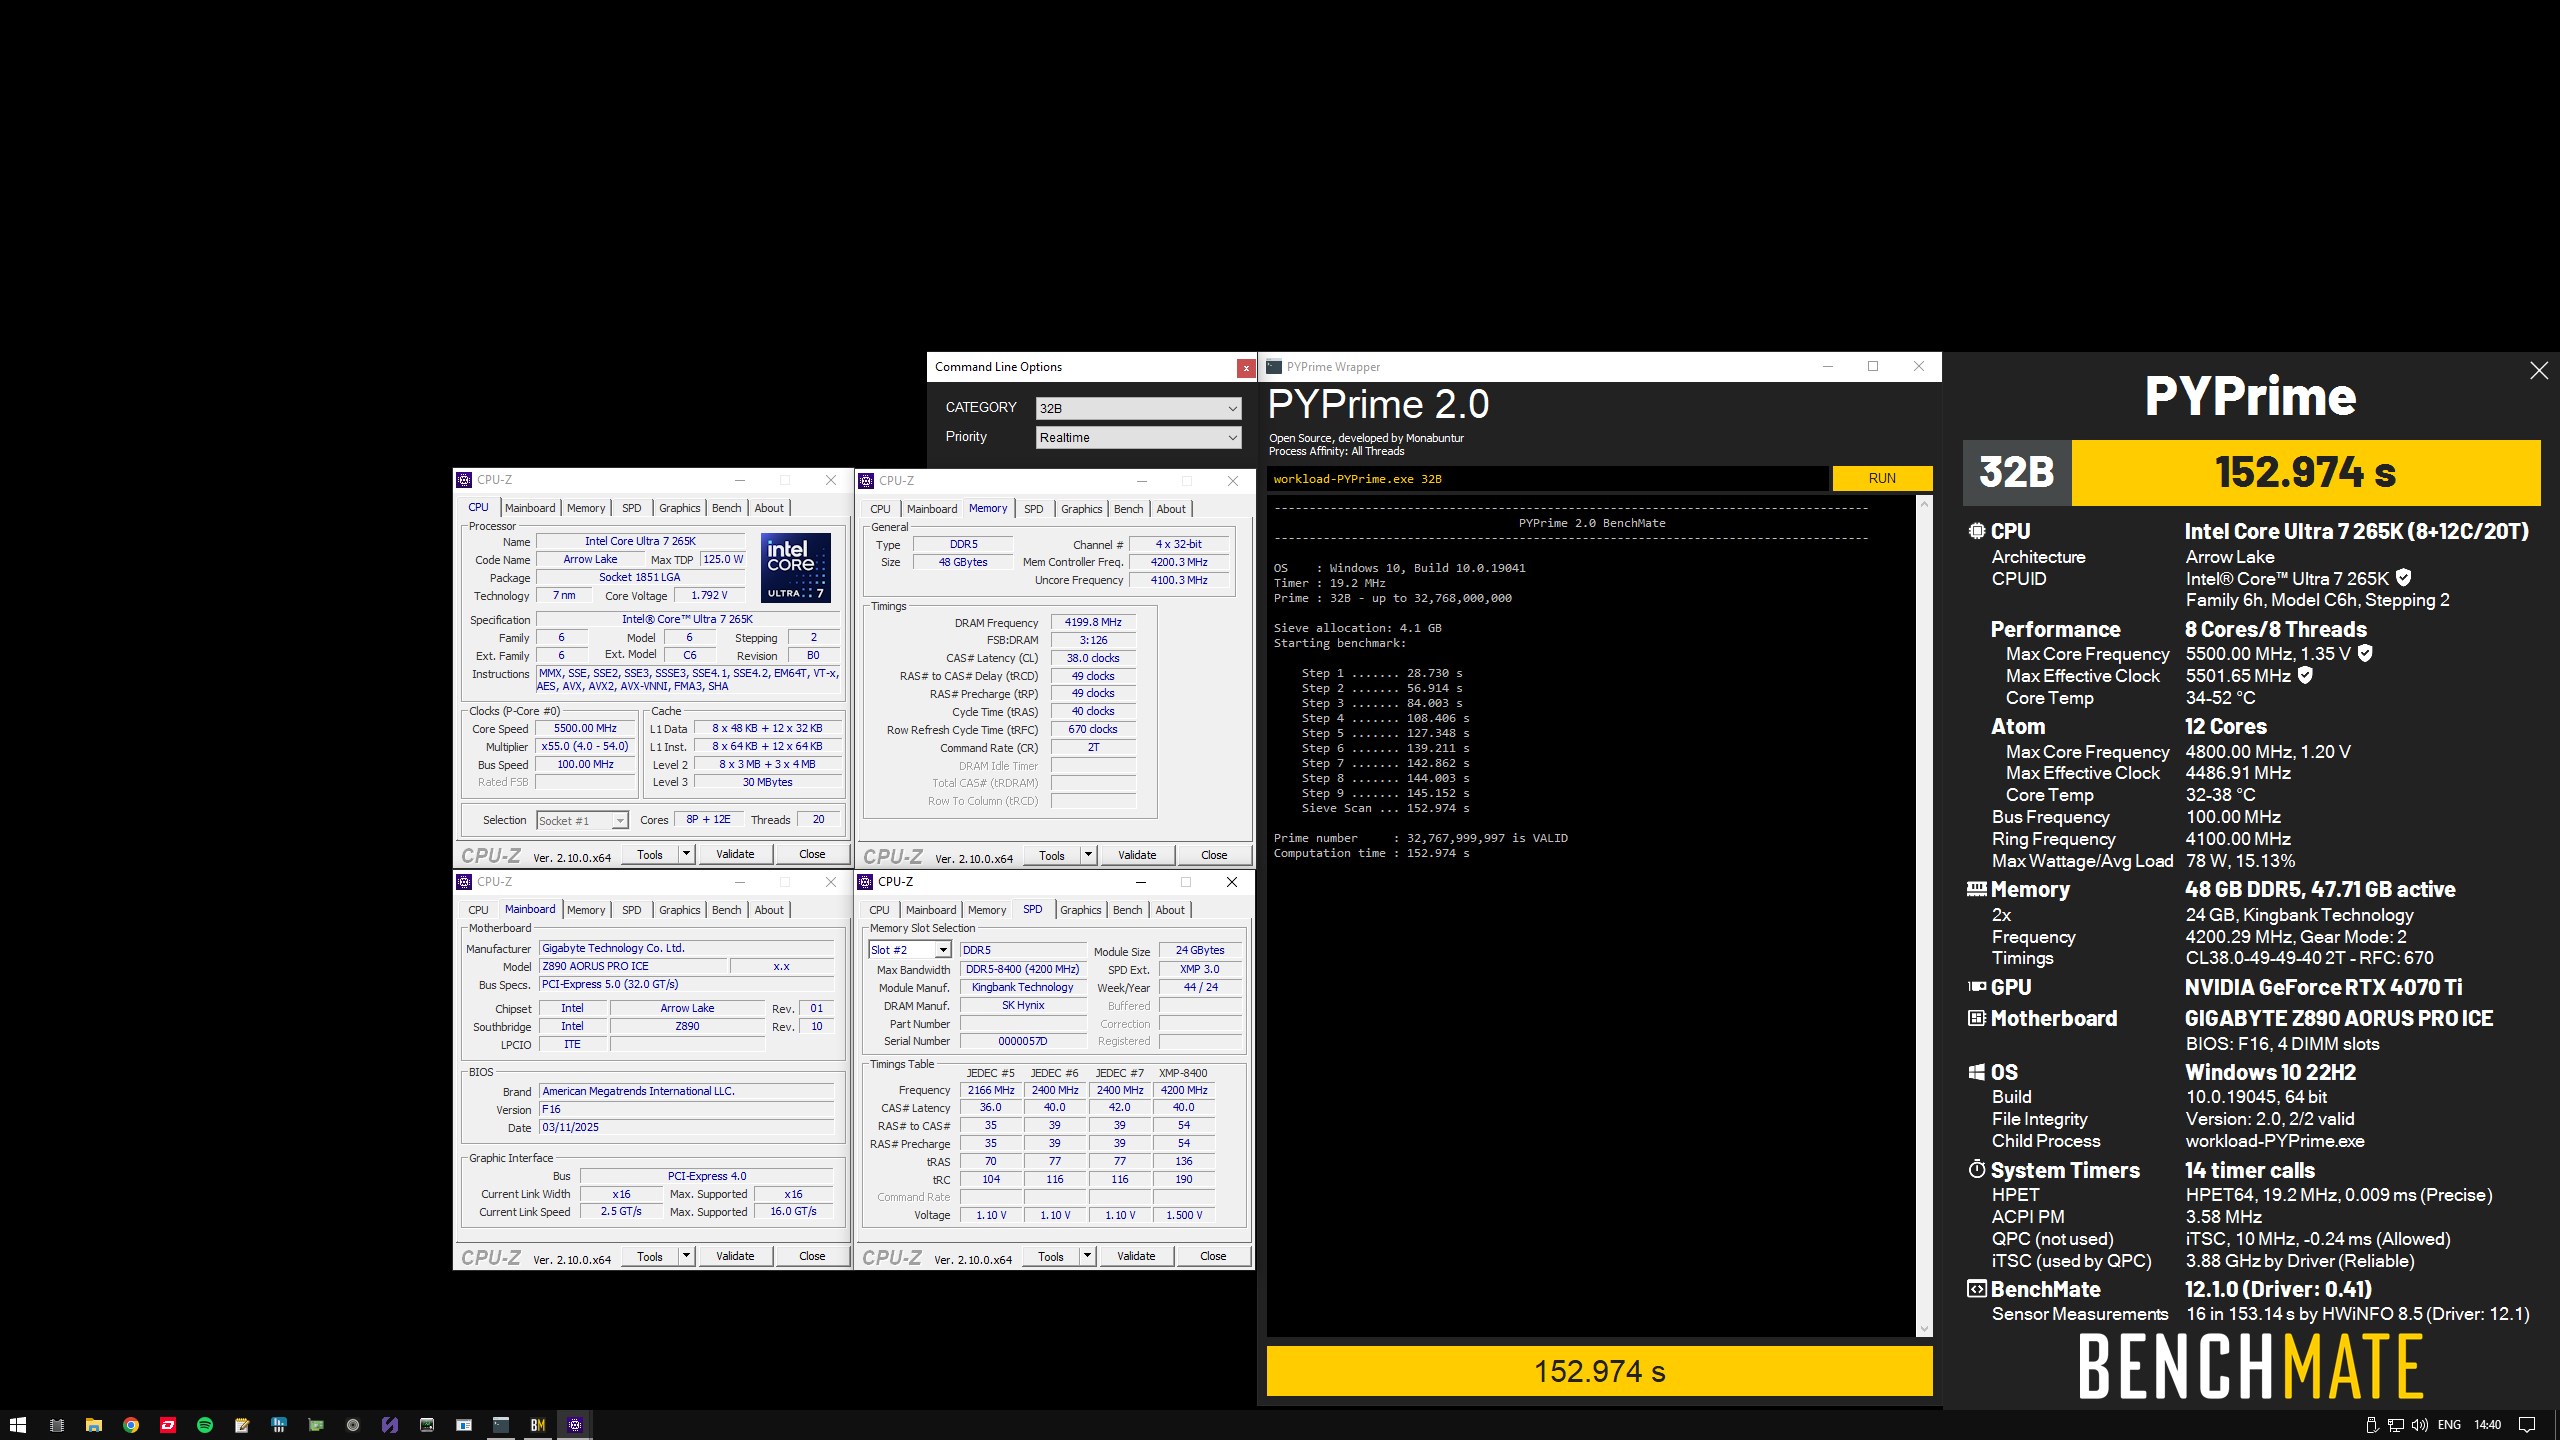Switch to CPU-Z via the purple taskbar icon
This screenshot has width=2560, height=1440.
point(575,1425)
